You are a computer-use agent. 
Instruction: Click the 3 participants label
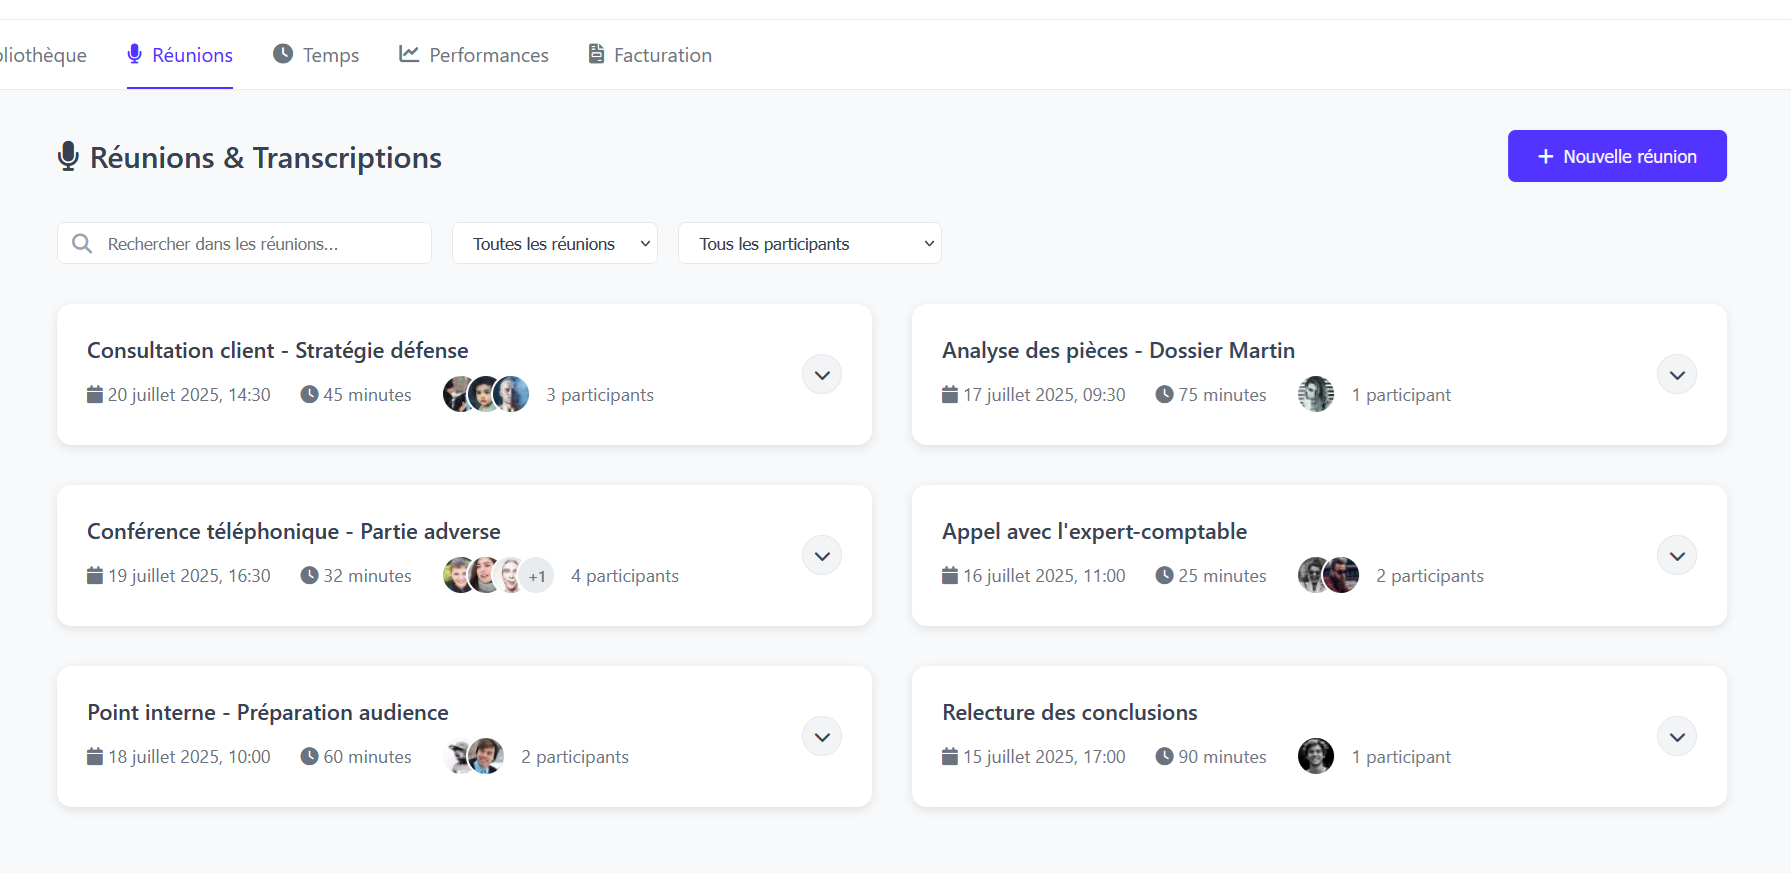click(x=599, y=395)
